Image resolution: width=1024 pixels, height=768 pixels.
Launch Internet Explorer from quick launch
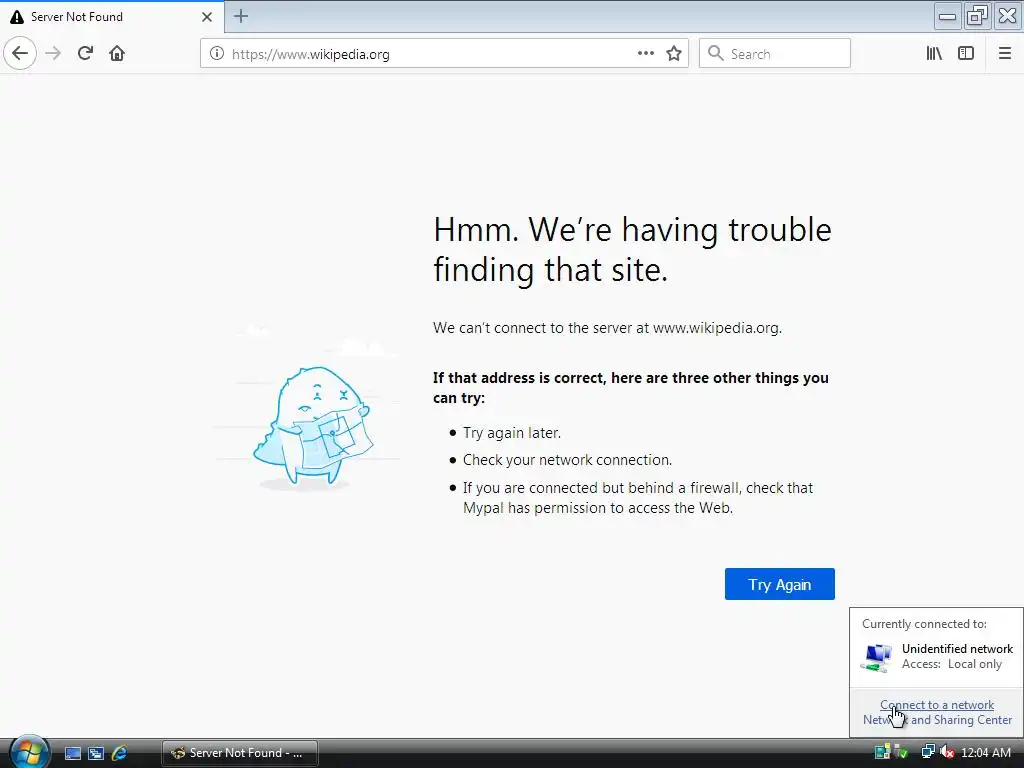point(119,753)
